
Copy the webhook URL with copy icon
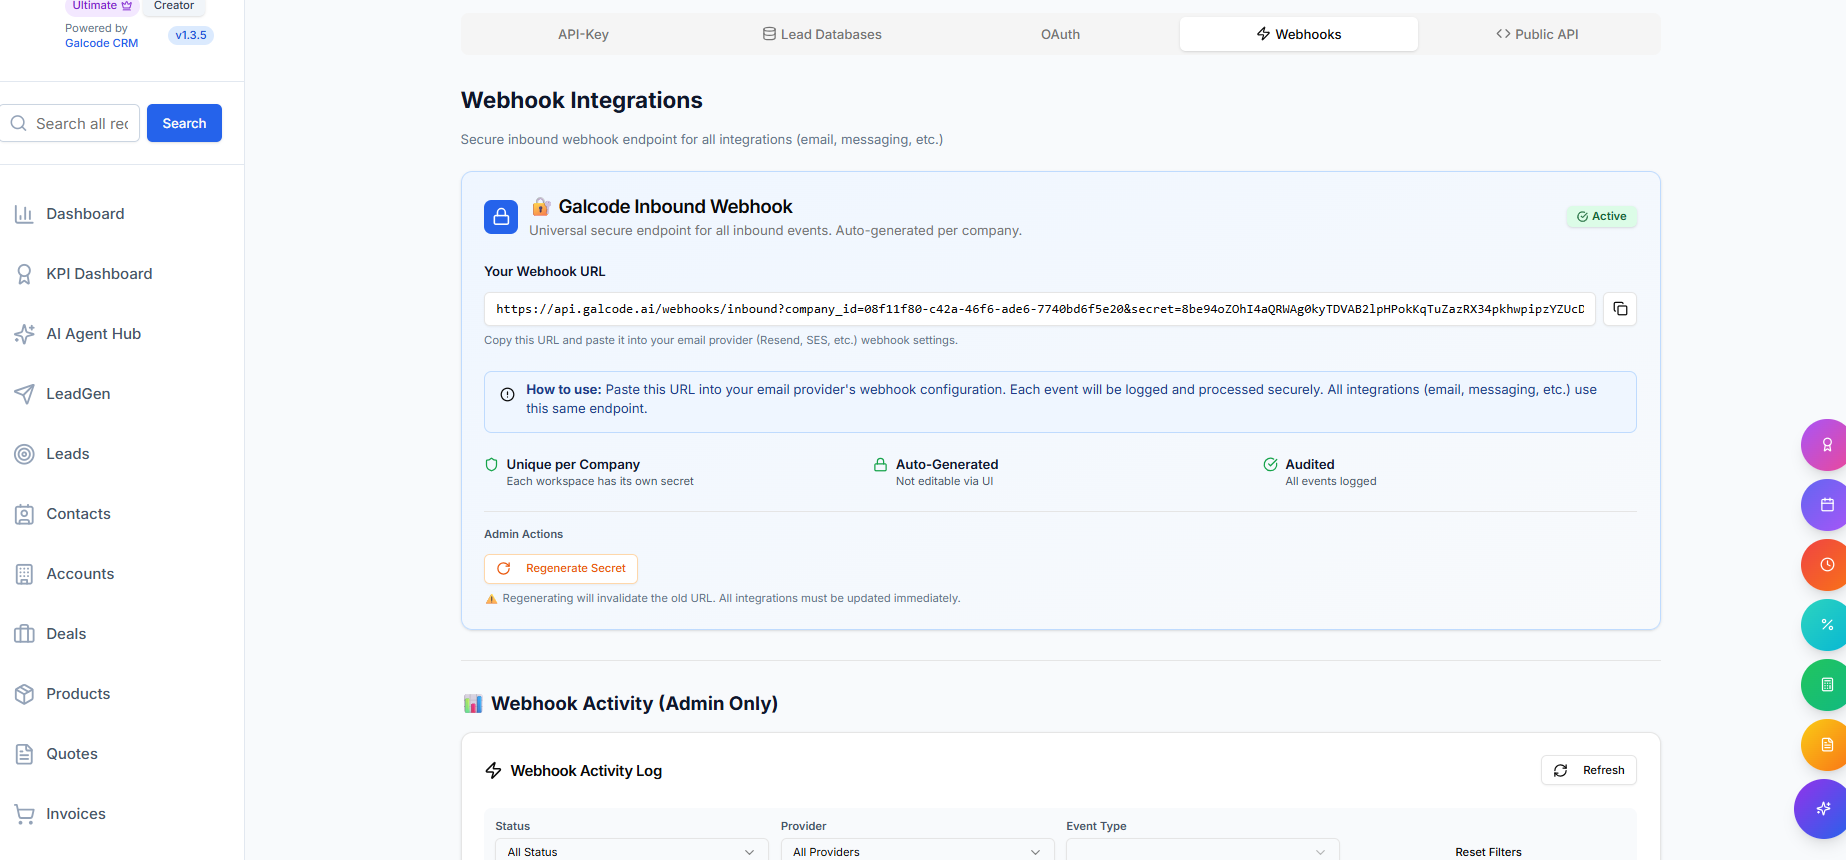pos(1620,309)
